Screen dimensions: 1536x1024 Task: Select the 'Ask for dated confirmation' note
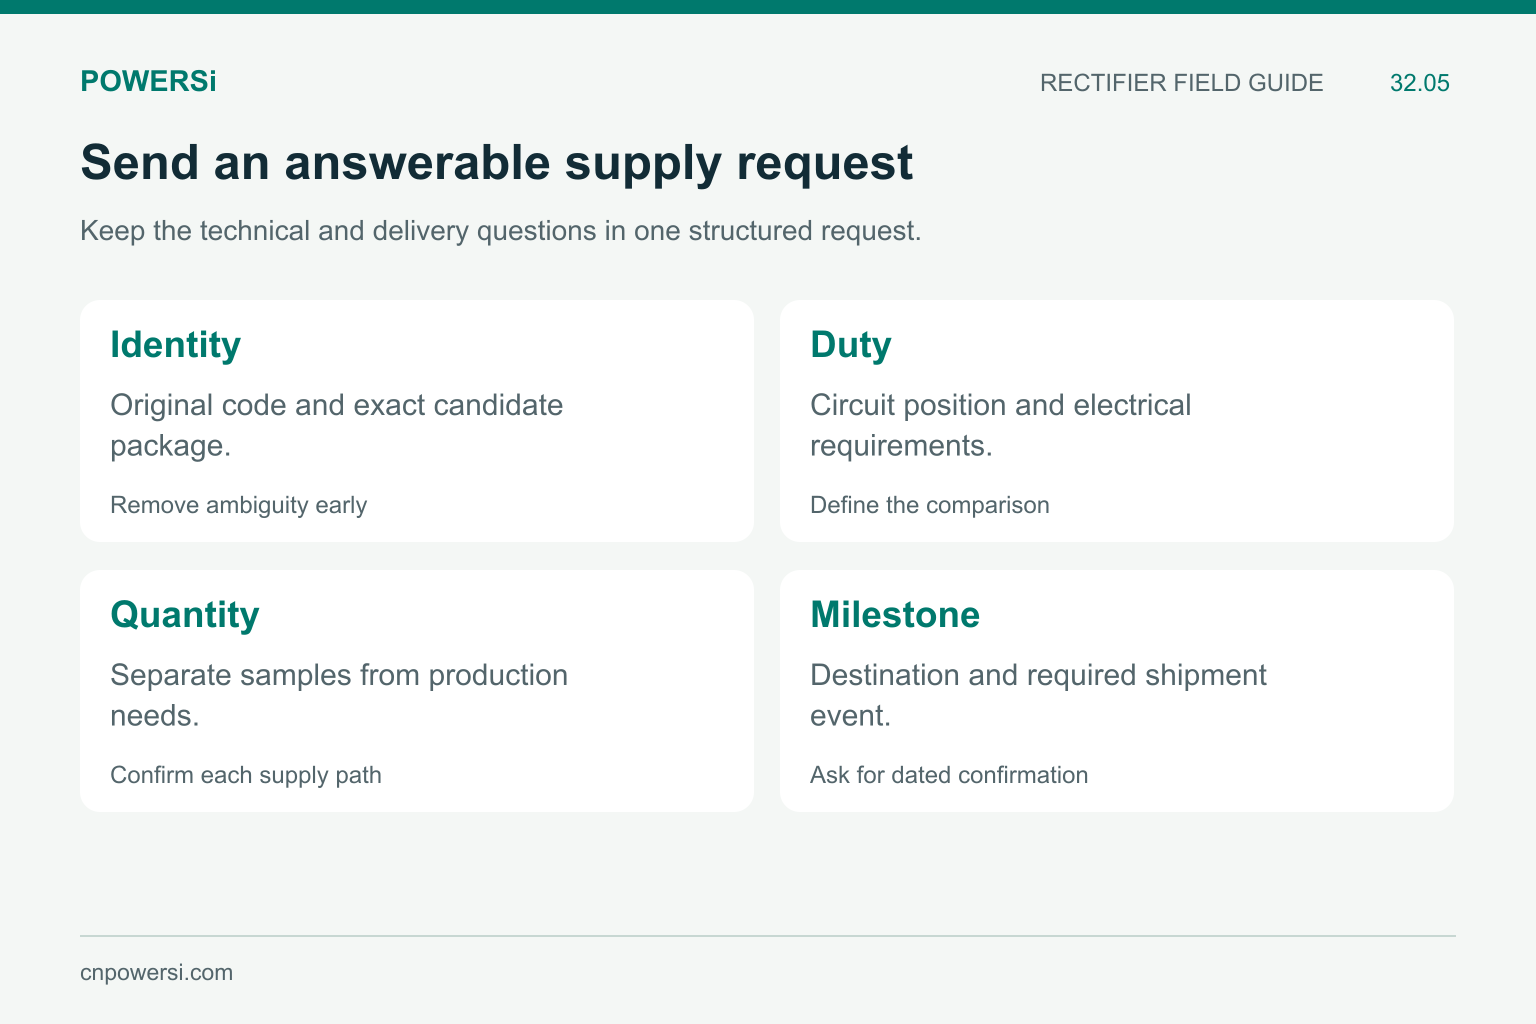pos(948,775)
